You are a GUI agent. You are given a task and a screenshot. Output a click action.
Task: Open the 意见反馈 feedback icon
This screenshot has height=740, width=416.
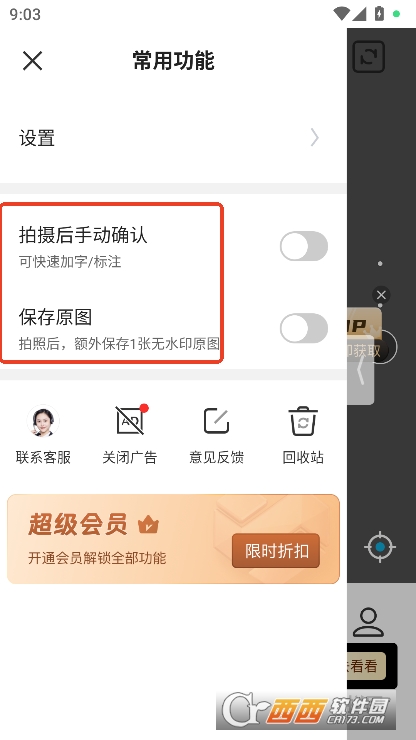tap(216, 421)
